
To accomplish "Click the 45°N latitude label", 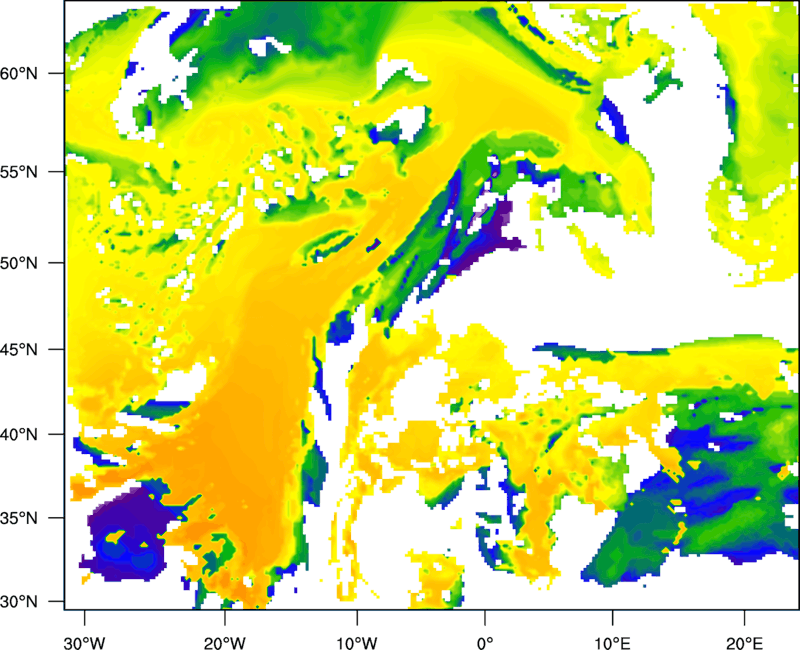I will [19, 349].
